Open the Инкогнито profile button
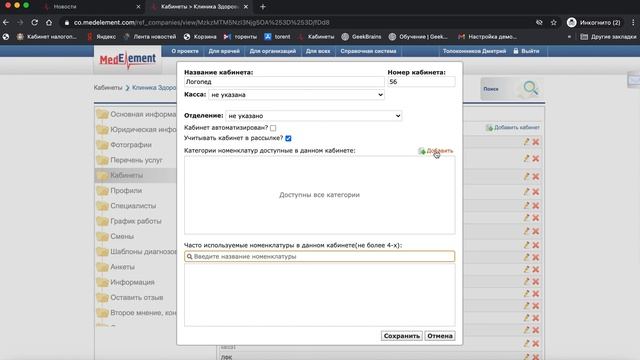This screenshot has height=360, width=640. (x=594, y=22)
